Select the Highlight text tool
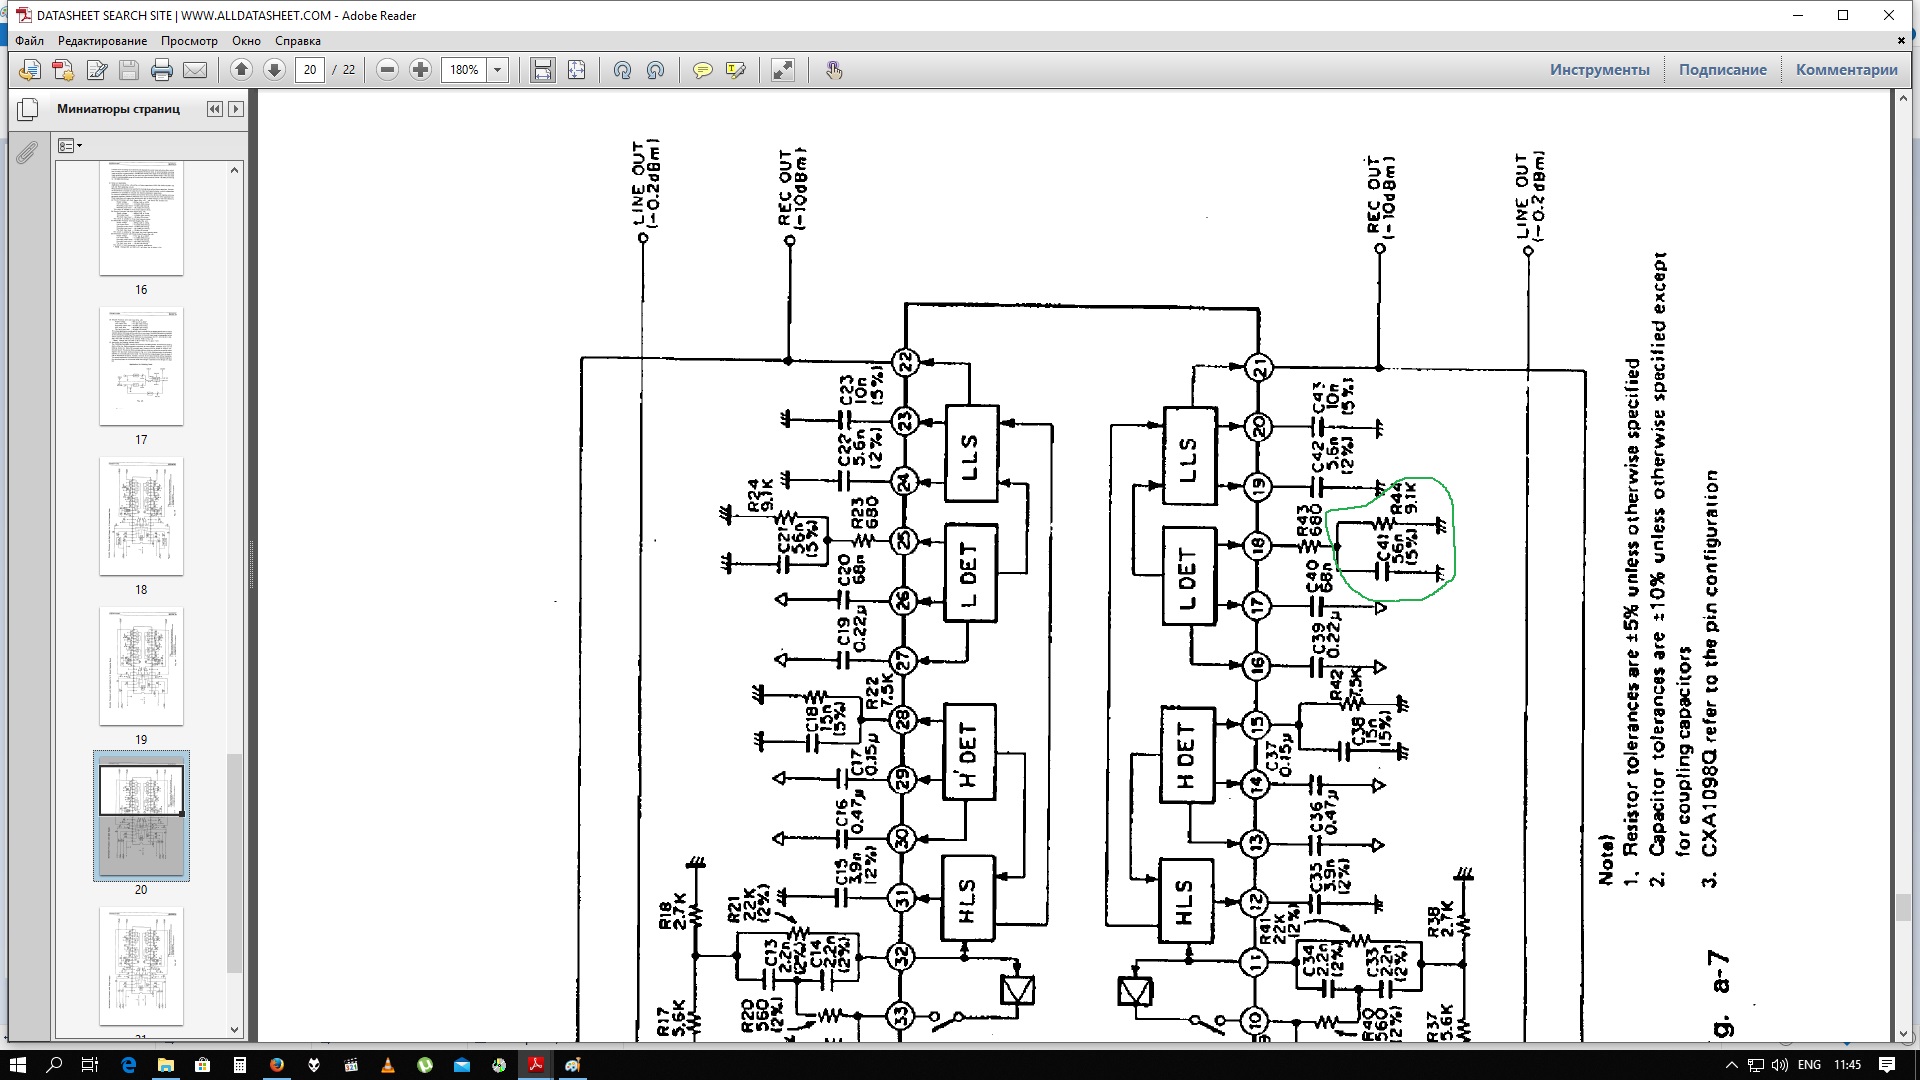Image resolution: width=1920 pixels, height=1080 pixels. tap(736, 70)
